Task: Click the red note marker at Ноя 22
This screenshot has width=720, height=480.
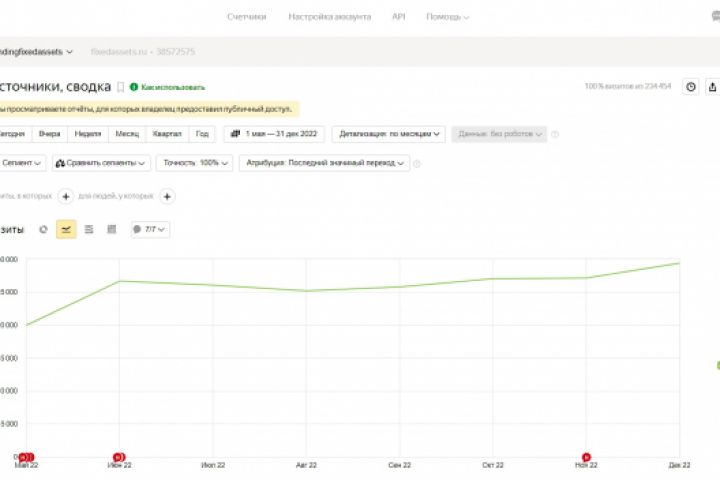Action: (x=586, y=457)
